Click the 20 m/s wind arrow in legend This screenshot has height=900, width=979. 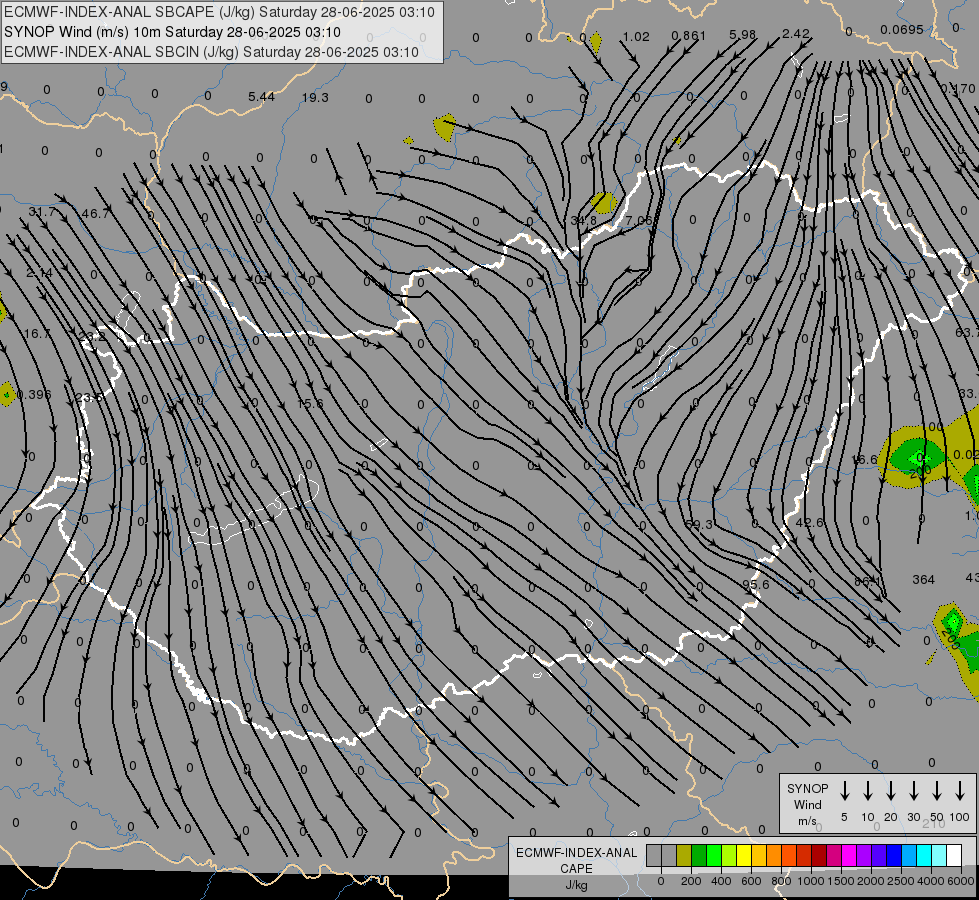click(x=891, y=791)
